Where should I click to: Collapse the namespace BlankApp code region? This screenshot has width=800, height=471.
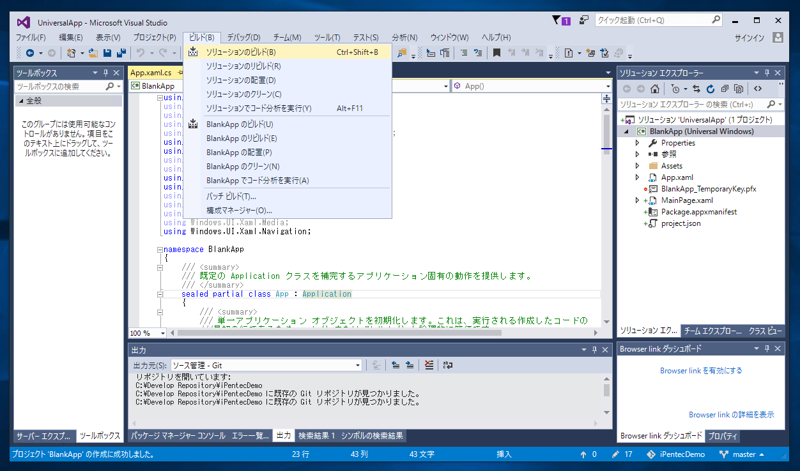point(160,250)
